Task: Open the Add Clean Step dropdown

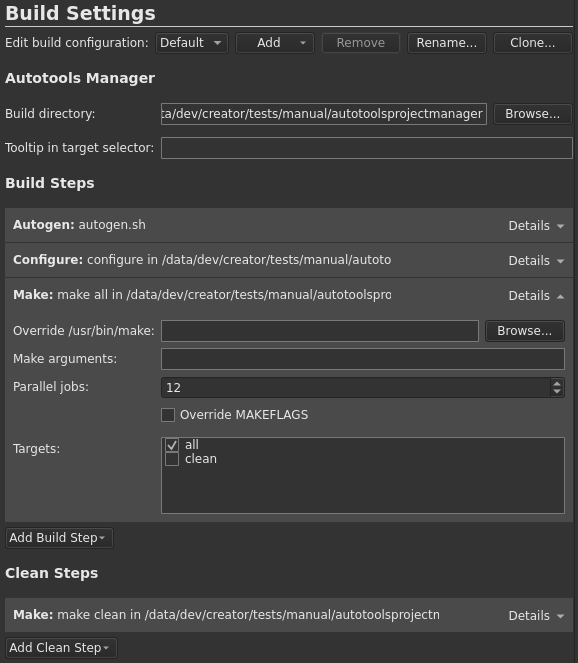Action: click(x=61, y=648)
